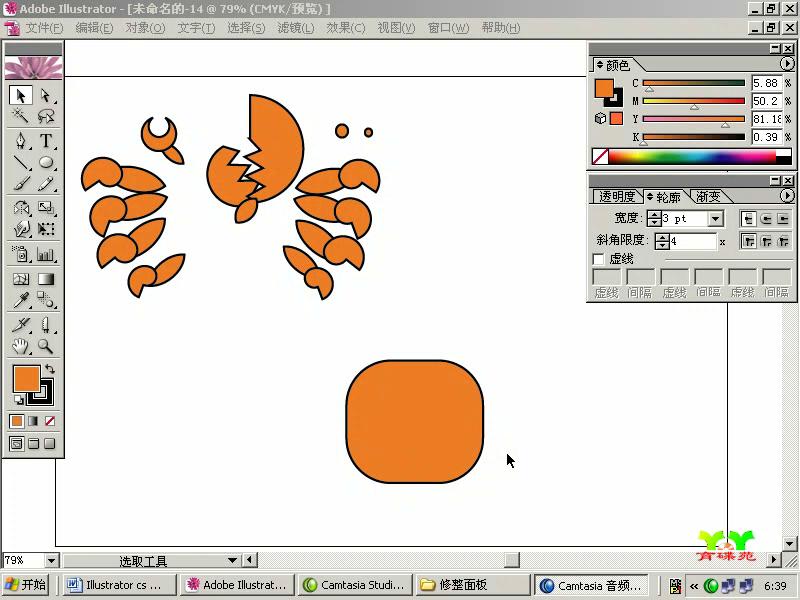Open the 颜色 panel flyout menu arrow
Viewport: 800px width, 600px height.
tap(787, 64)
